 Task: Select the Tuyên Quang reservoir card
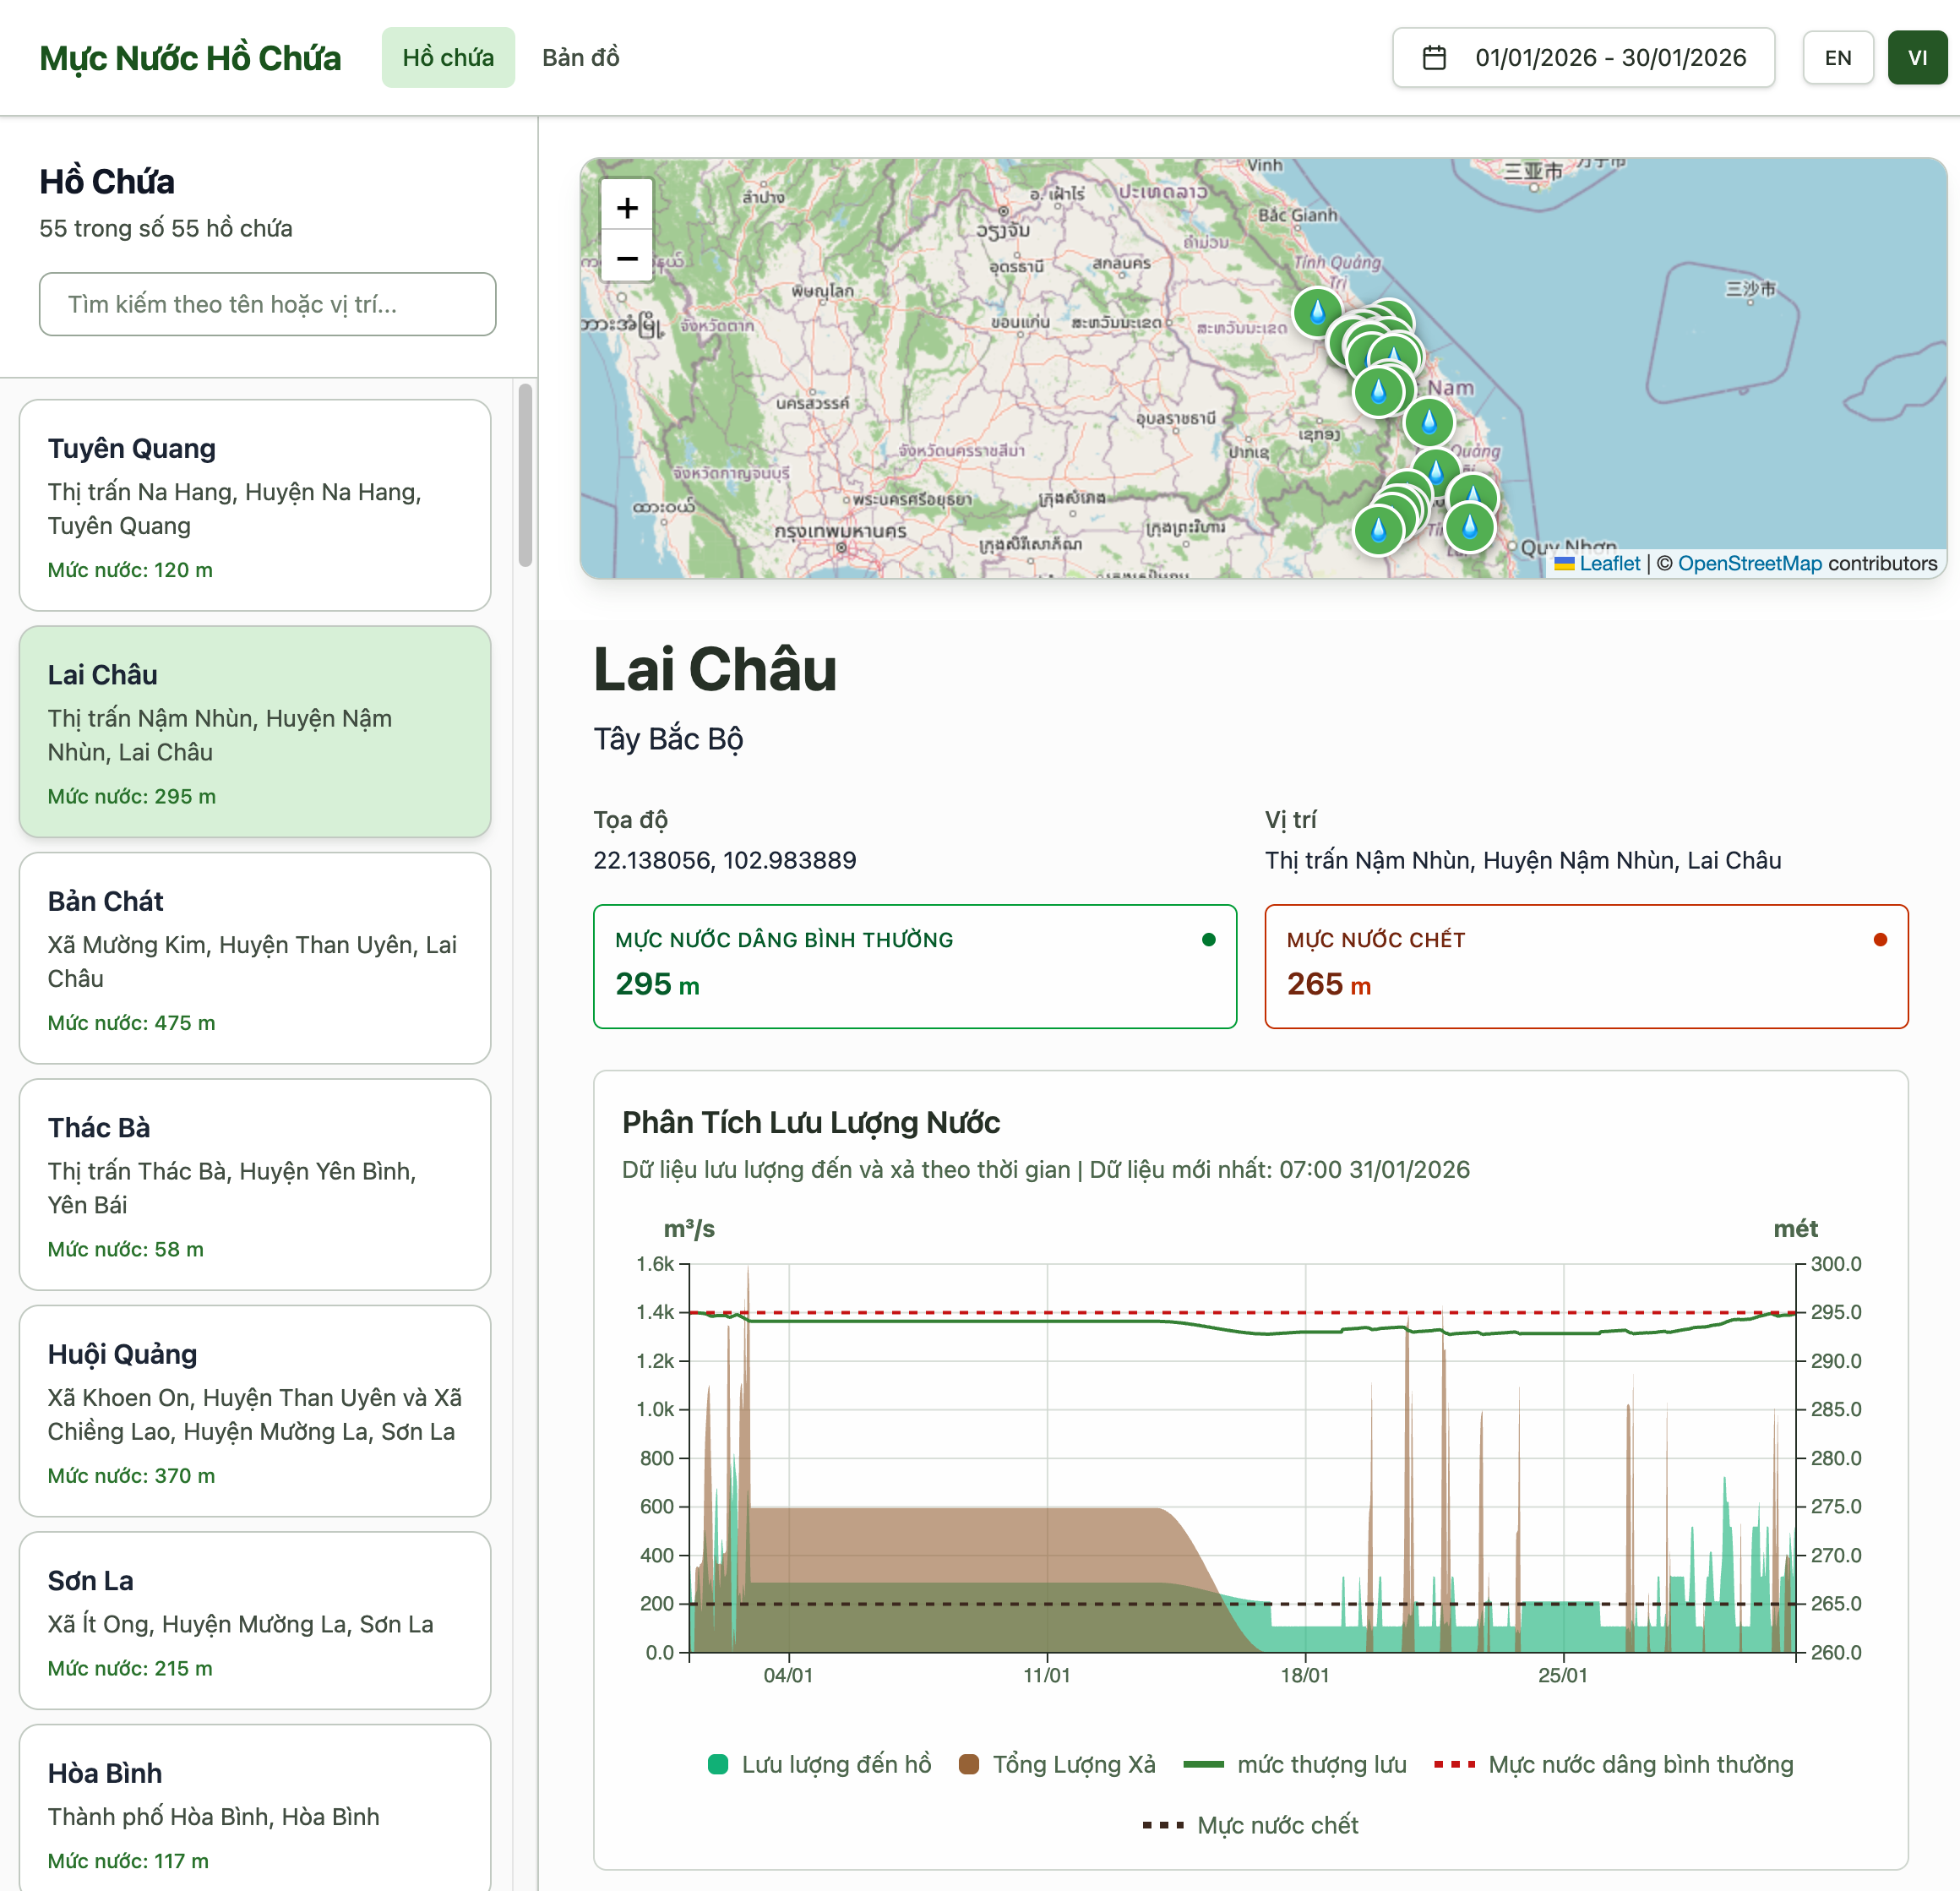pos(255,505)
